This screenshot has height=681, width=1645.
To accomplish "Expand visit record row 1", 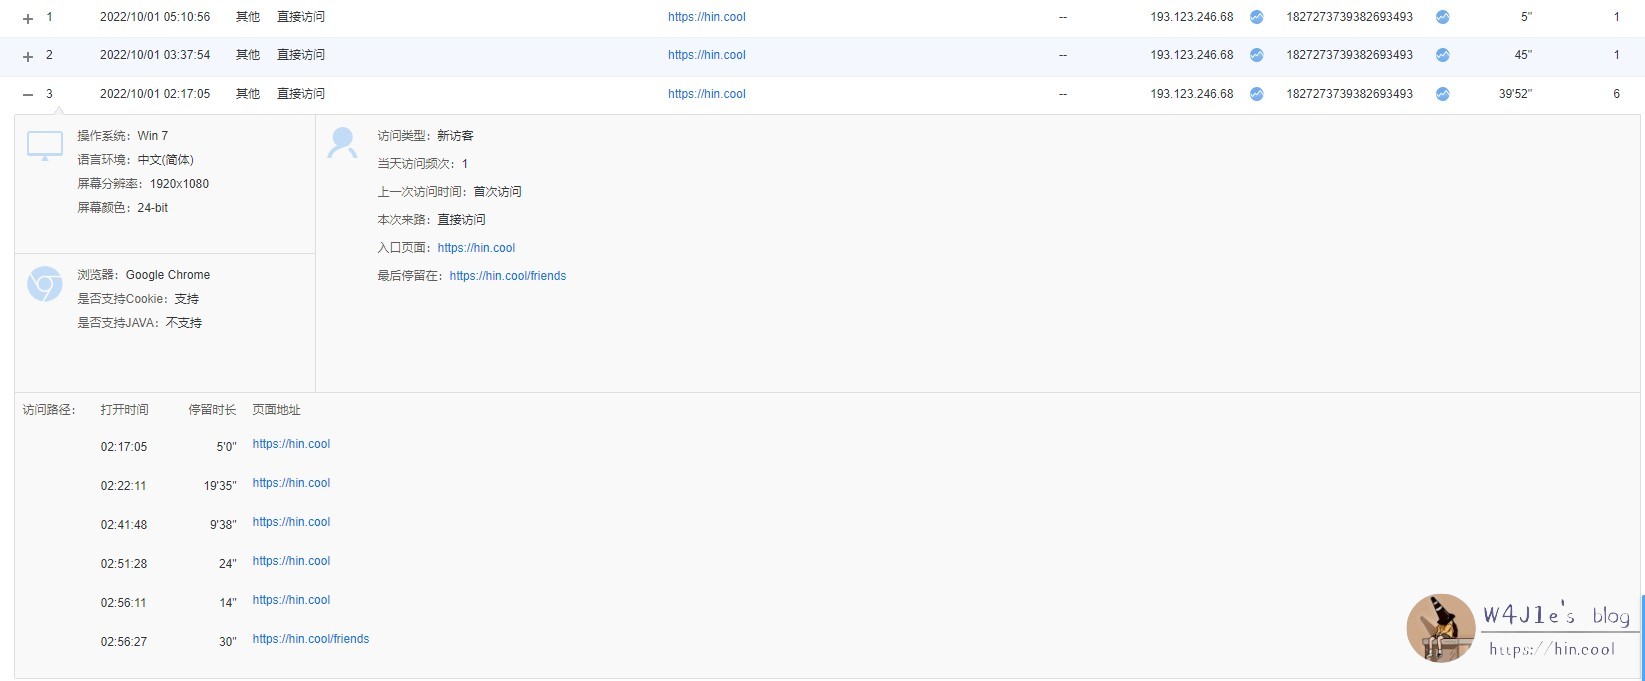I will point(28,18).
